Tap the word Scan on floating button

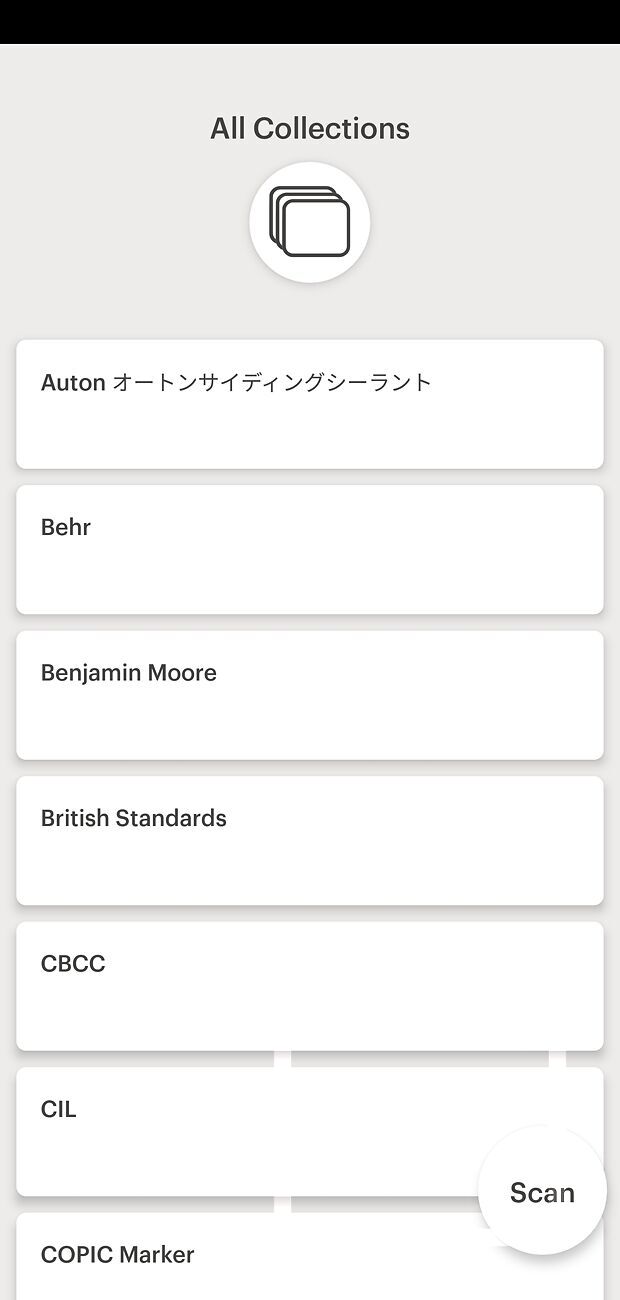tap(542, 1192)
